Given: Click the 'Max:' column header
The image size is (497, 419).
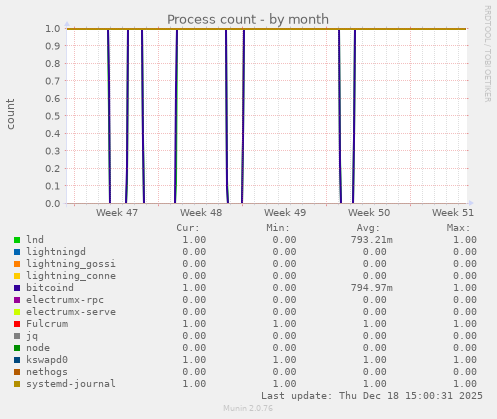Looking at the screenshot, I should [x=458, y=228].
